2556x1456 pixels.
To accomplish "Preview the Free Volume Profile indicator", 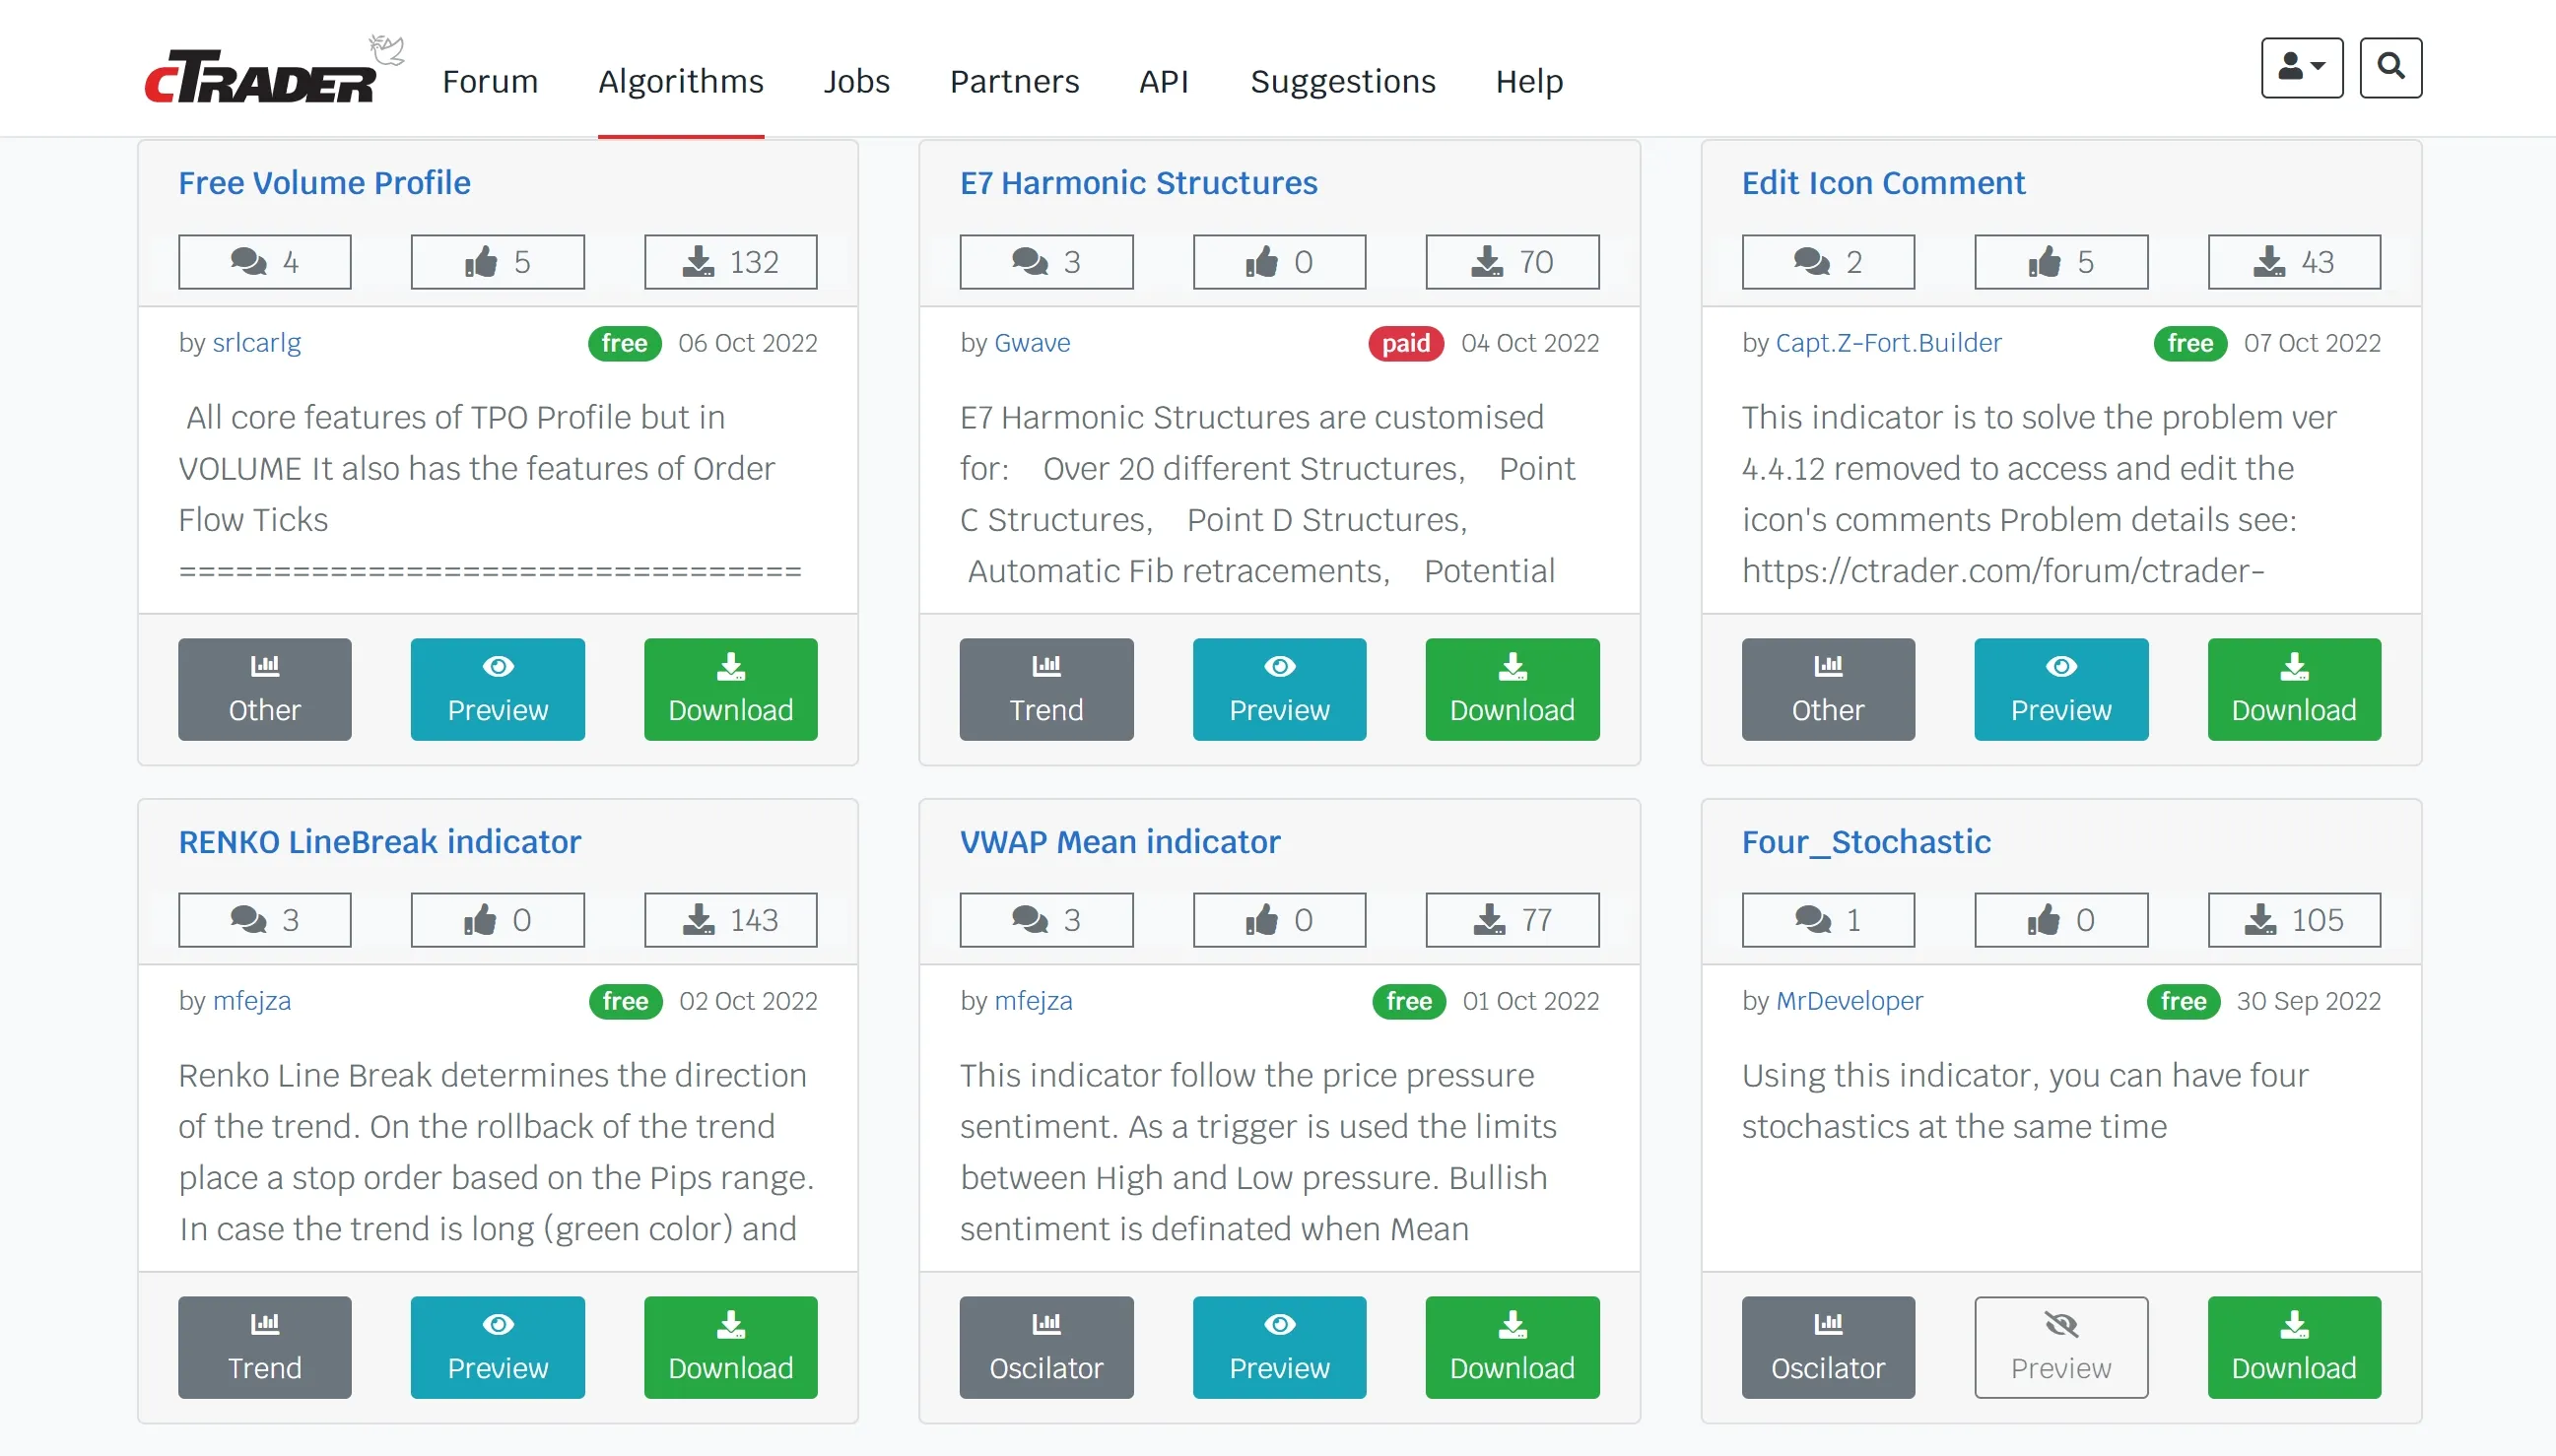I will 497,690.
